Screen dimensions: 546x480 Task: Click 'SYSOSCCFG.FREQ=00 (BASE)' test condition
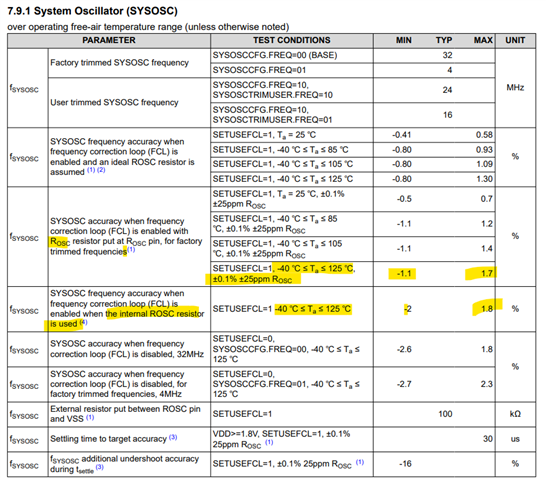point(275,55)
